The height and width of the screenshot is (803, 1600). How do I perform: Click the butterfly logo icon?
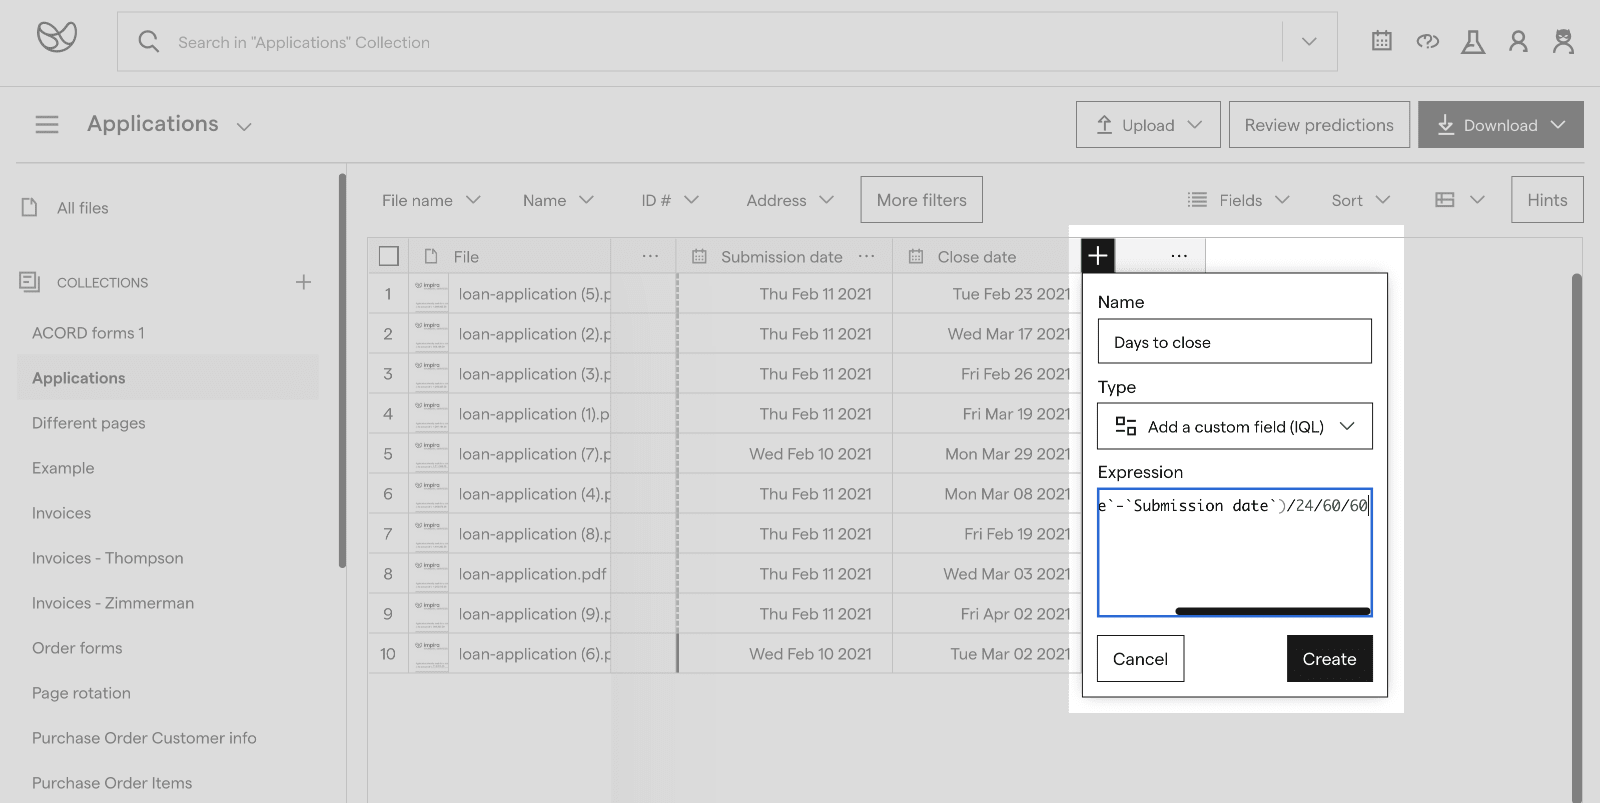(57, 37)
